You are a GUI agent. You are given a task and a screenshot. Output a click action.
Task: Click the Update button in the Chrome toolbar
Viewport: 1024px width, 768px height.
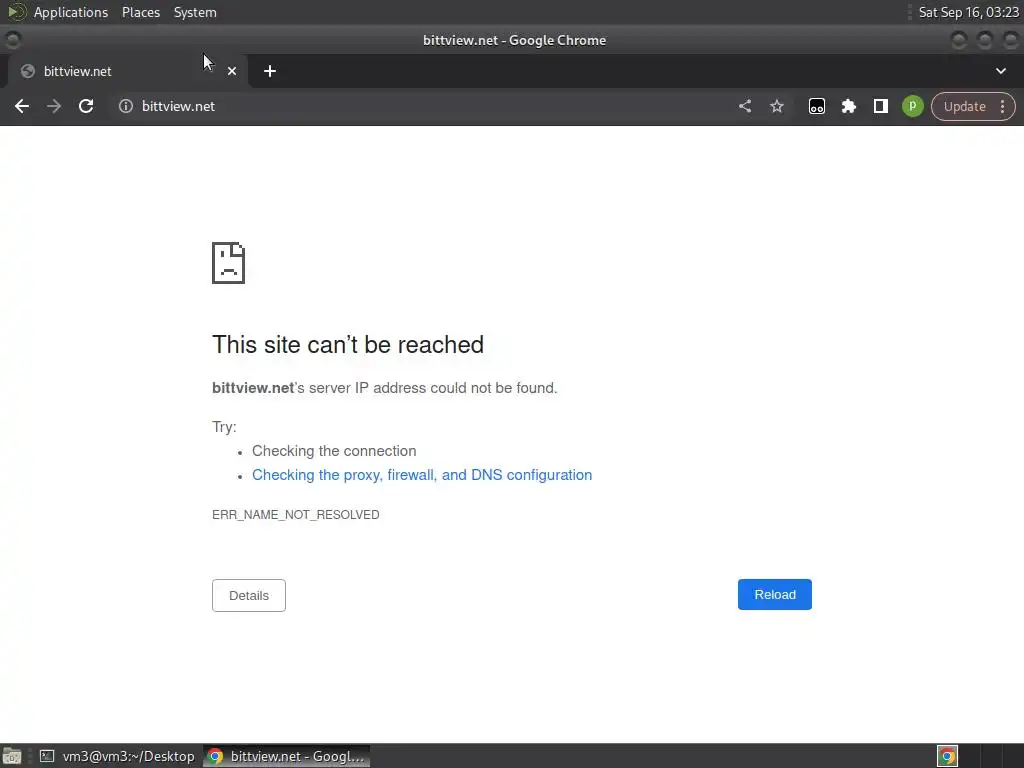coord(965,106)
